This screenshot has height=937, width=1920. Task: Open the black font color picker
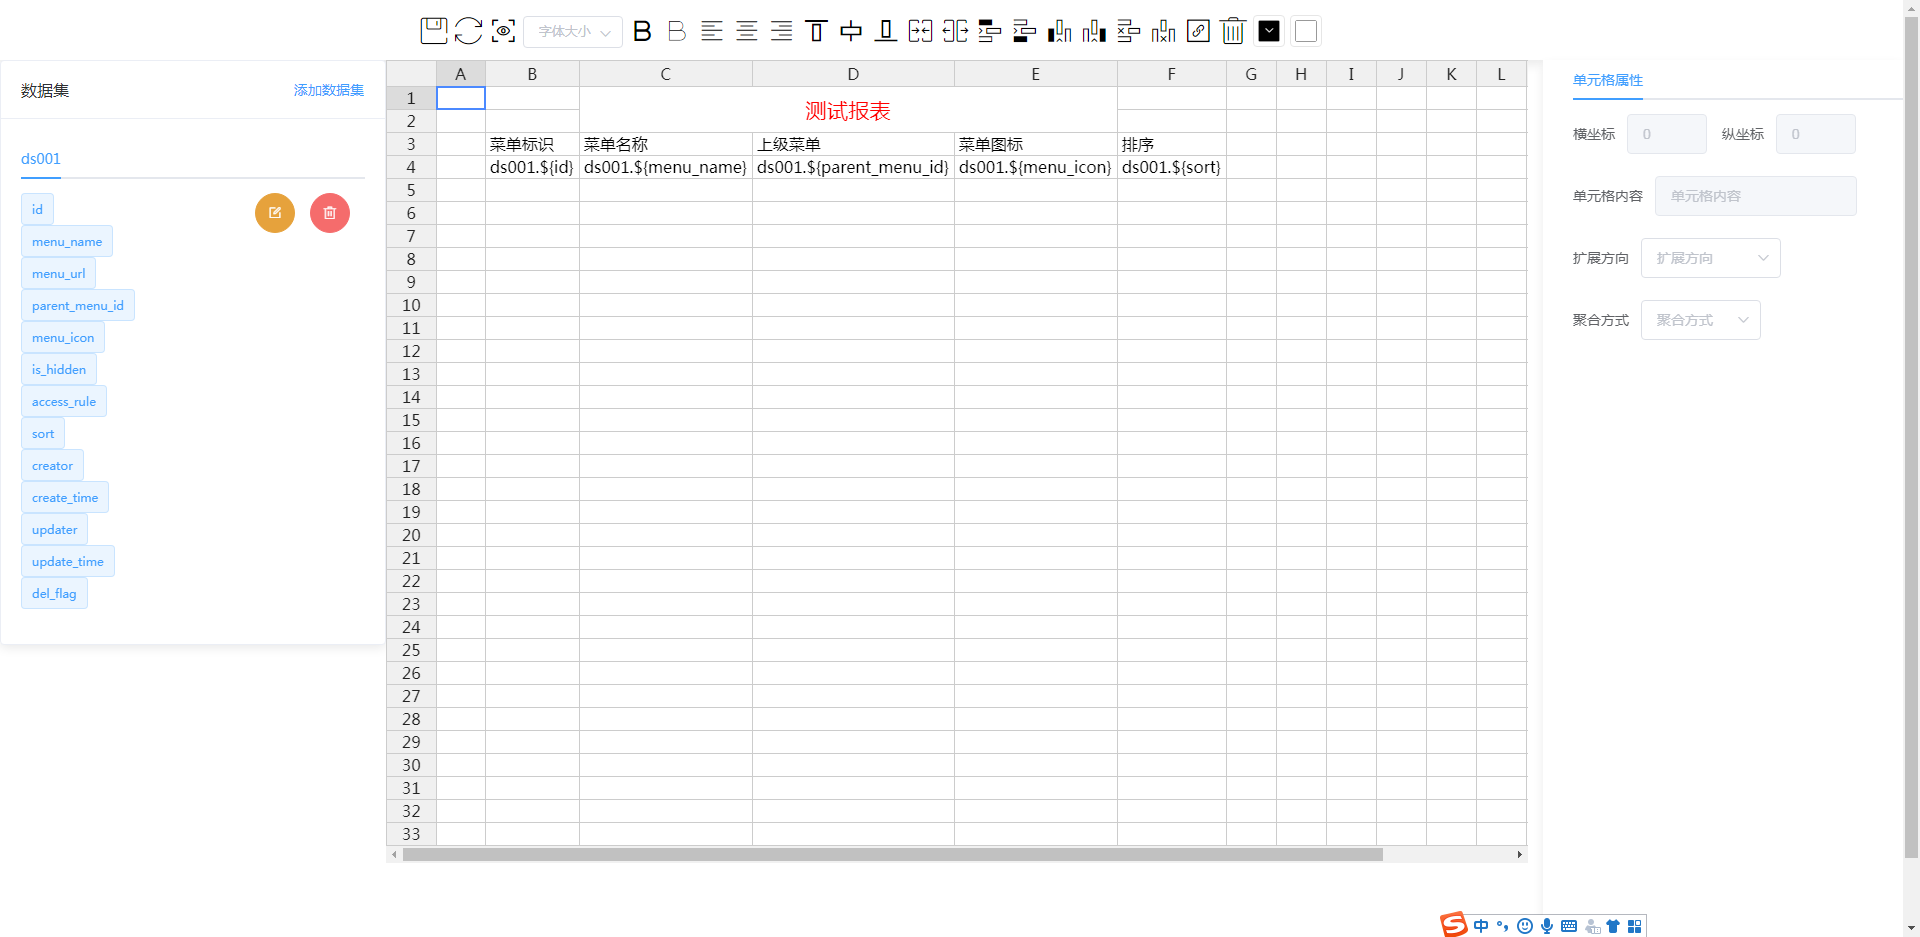1269,31
